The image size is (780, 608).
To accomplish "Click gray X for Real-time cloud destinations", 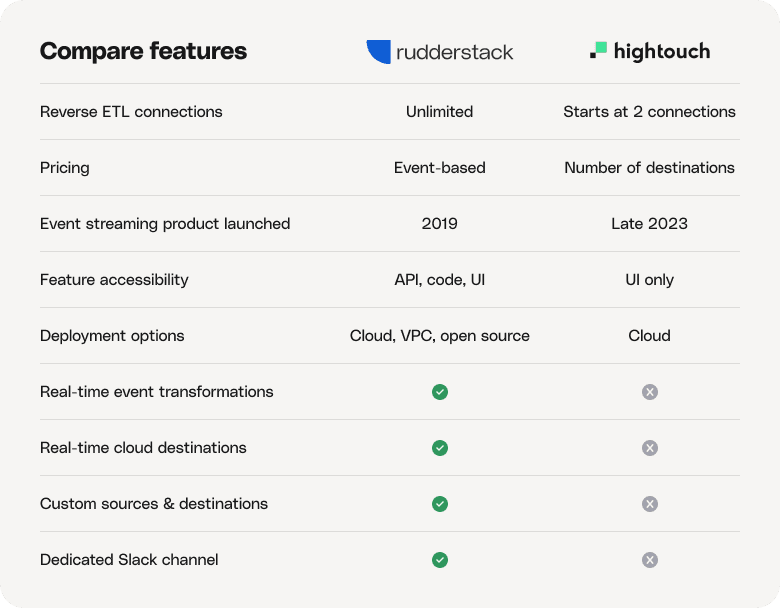I will pyautogui.click(x=650, y=448).
